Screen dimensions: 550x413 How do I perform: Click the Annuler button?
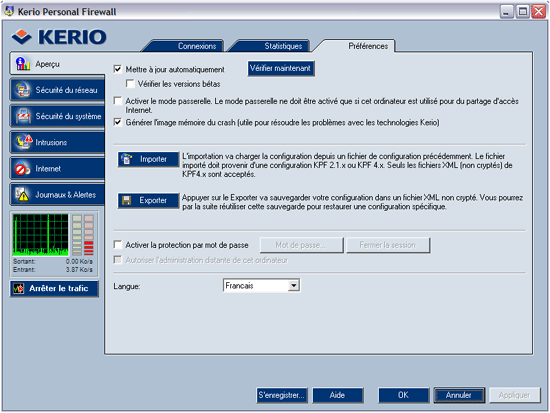[x=459, y=395]
